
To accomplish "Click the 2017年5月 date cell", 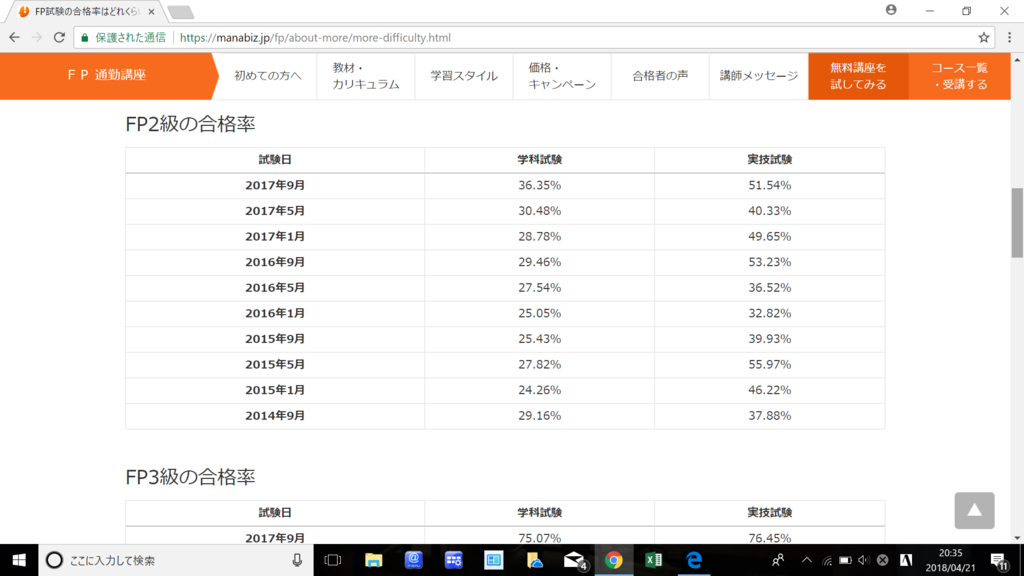I will click(x=275, y=211).
